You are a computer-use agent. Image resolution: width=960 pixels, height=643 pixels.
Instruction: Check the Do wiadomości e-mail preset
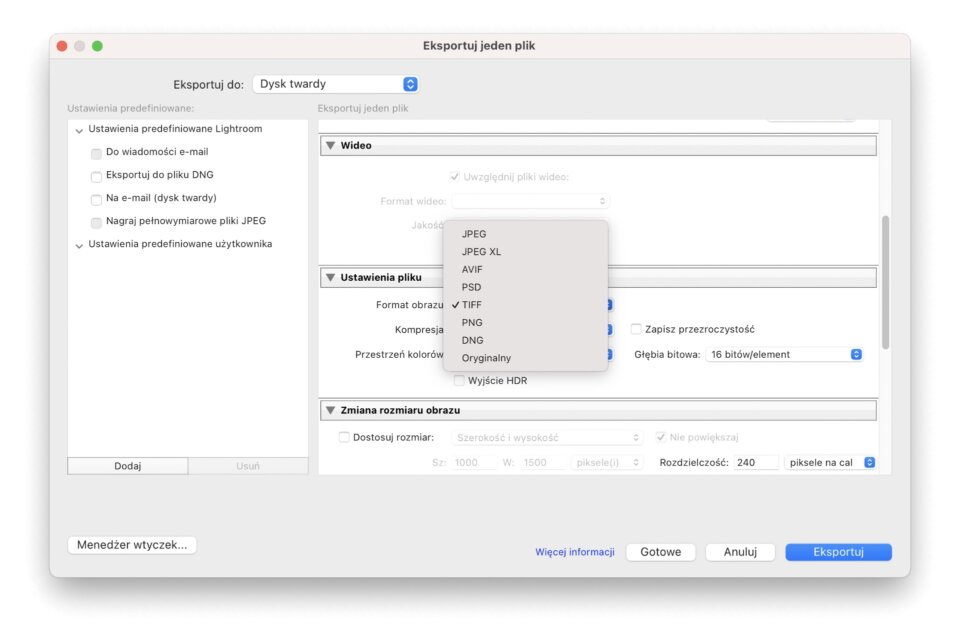click(x=96, y=153)
